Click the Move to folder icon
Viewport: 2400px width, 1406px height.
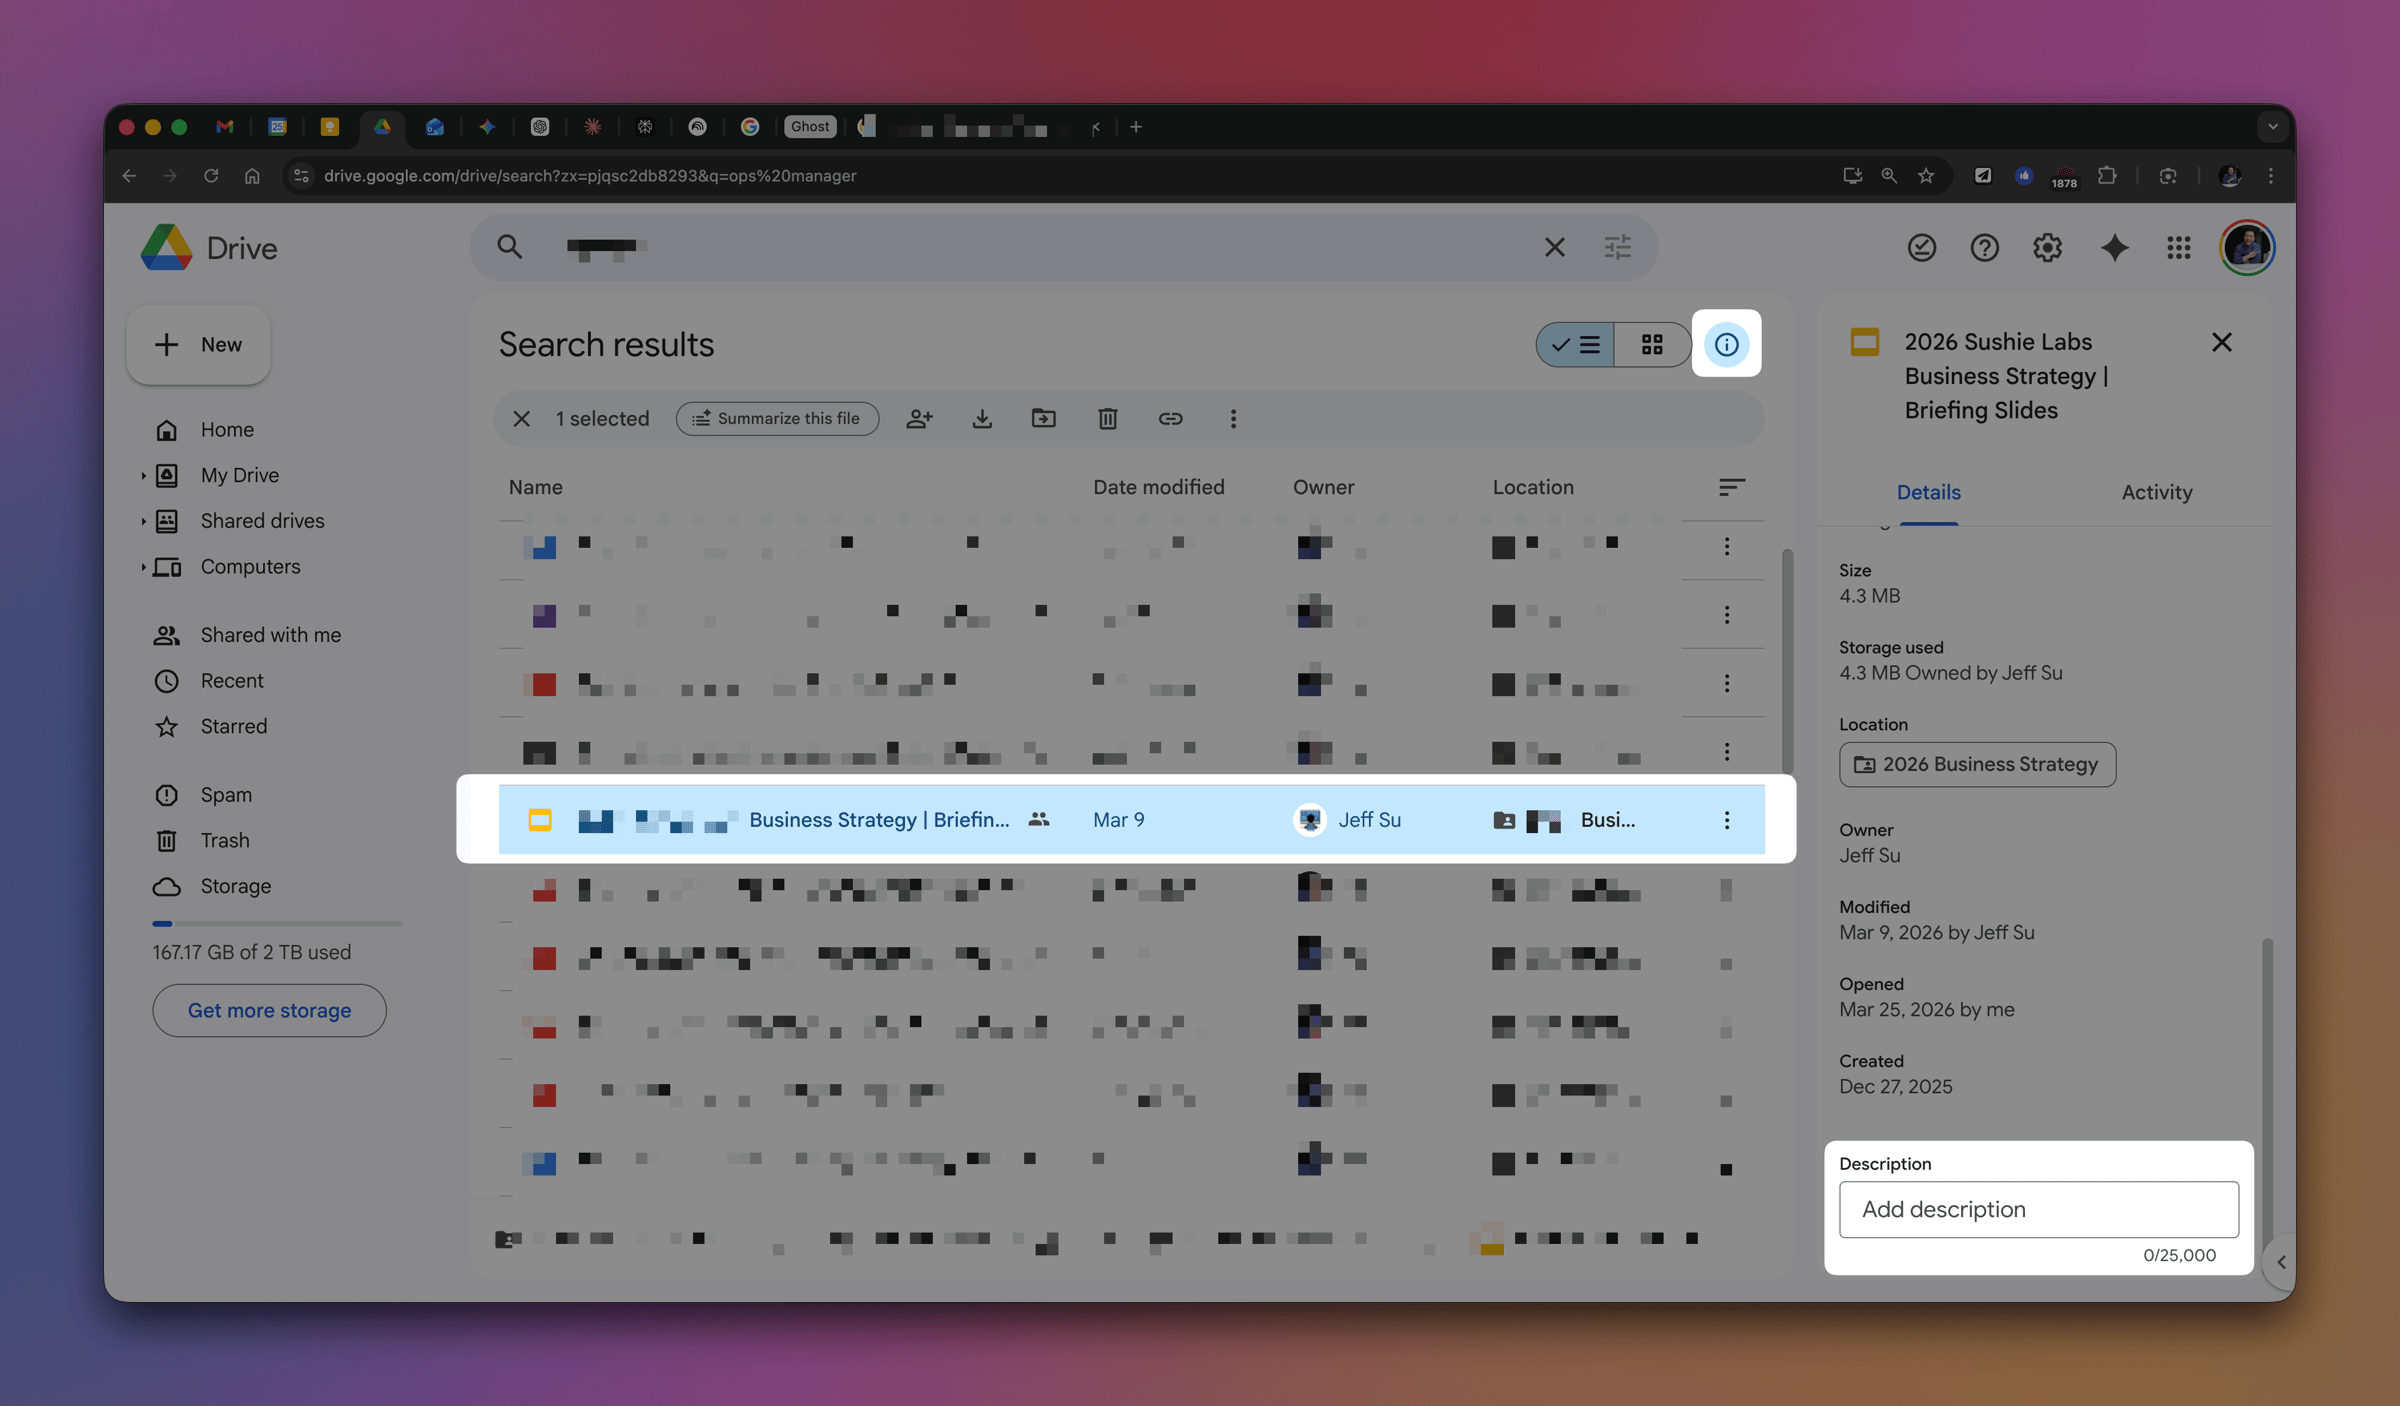(1043, 419)
